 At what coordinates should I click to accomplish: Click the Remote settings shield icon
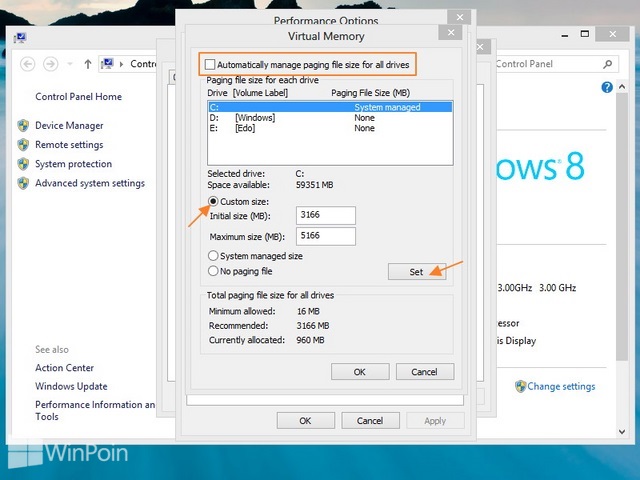[23, 144]
